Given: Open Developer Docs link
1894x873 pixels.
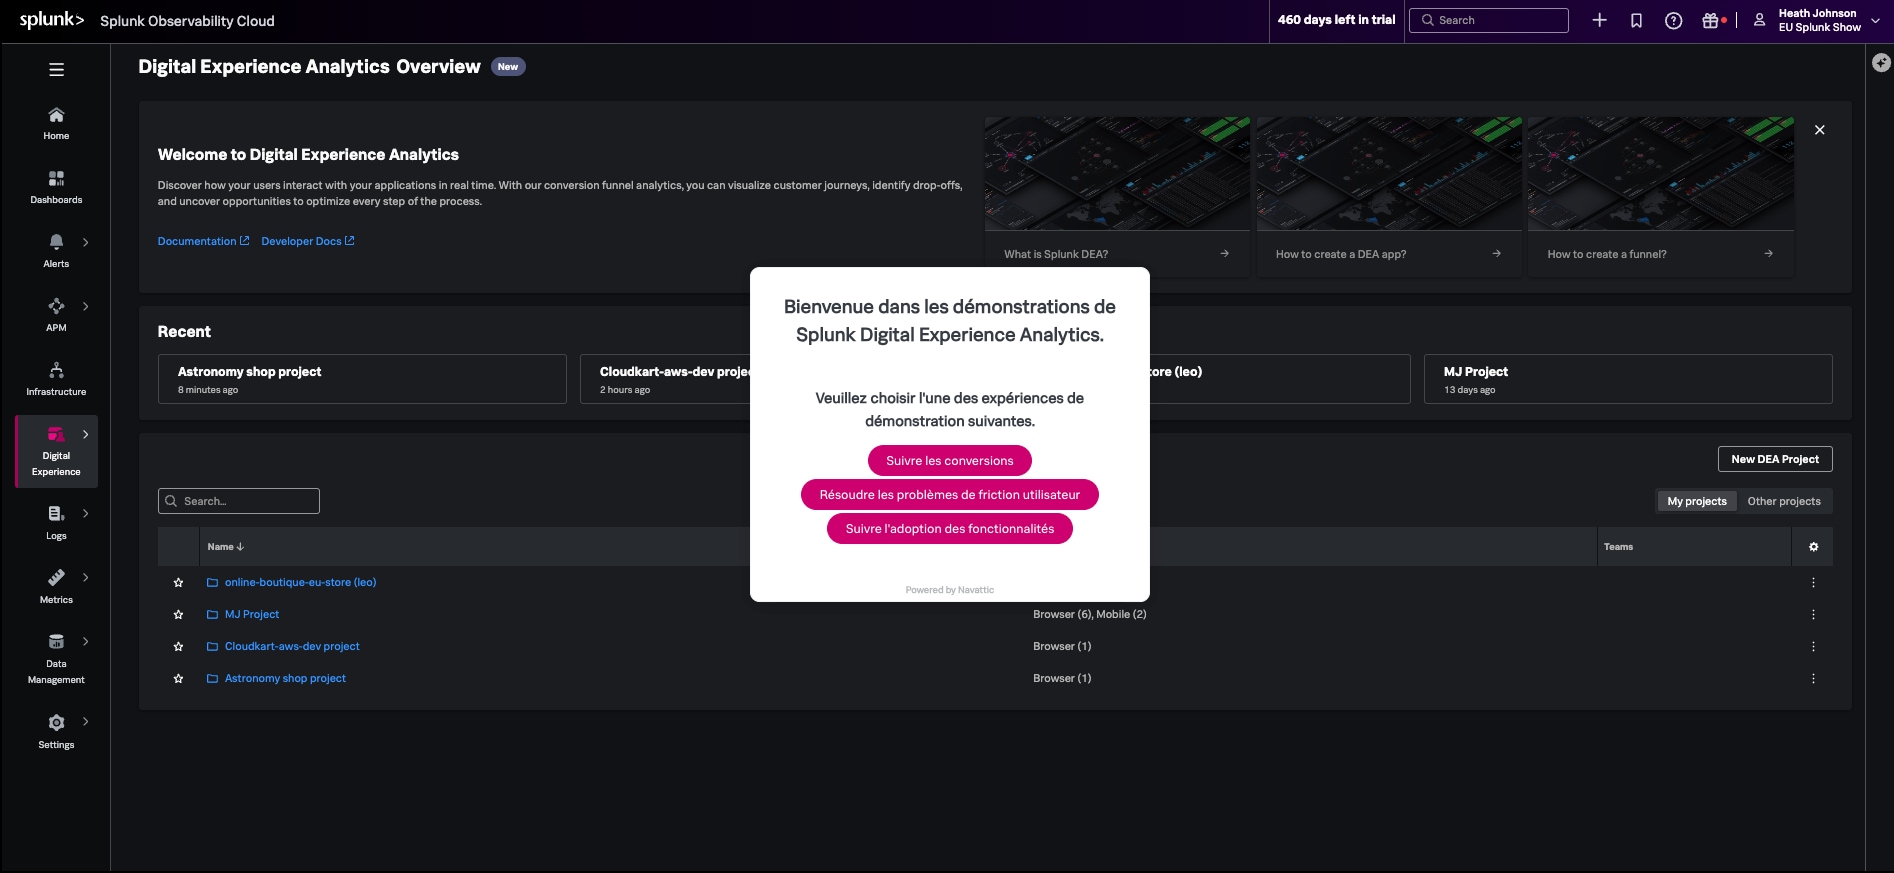Looking at the screenshot, I should click(x=308, y=241).
